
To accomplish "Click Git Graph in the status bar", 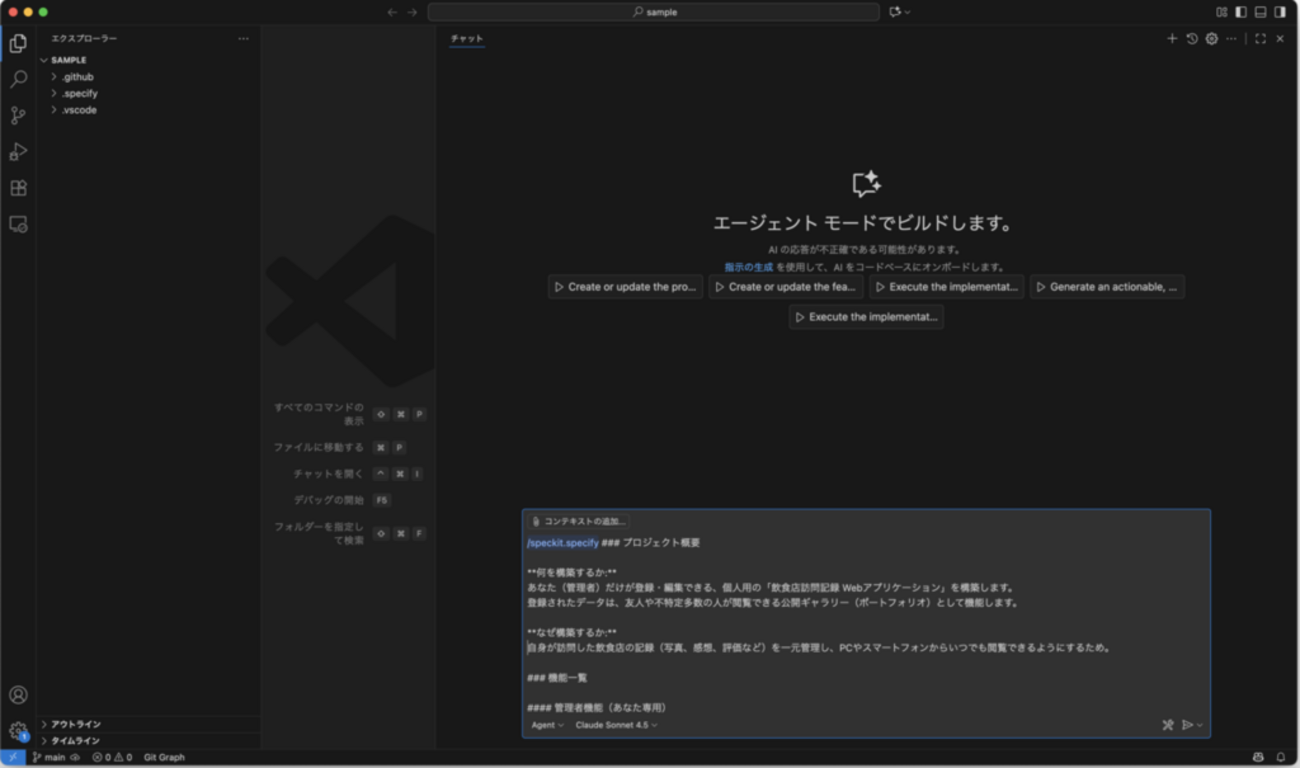I will [x=163, y=757].
